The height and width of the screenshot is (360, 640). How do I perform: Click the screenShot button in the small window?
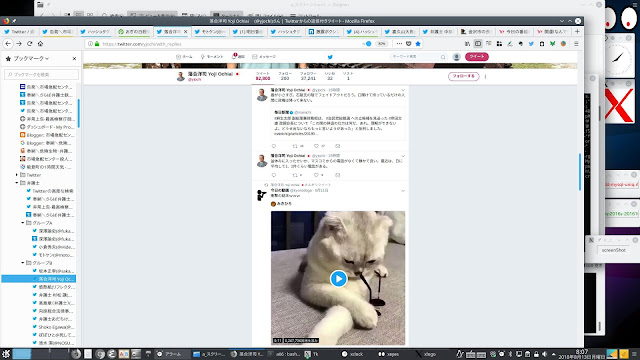coord(613,250)
